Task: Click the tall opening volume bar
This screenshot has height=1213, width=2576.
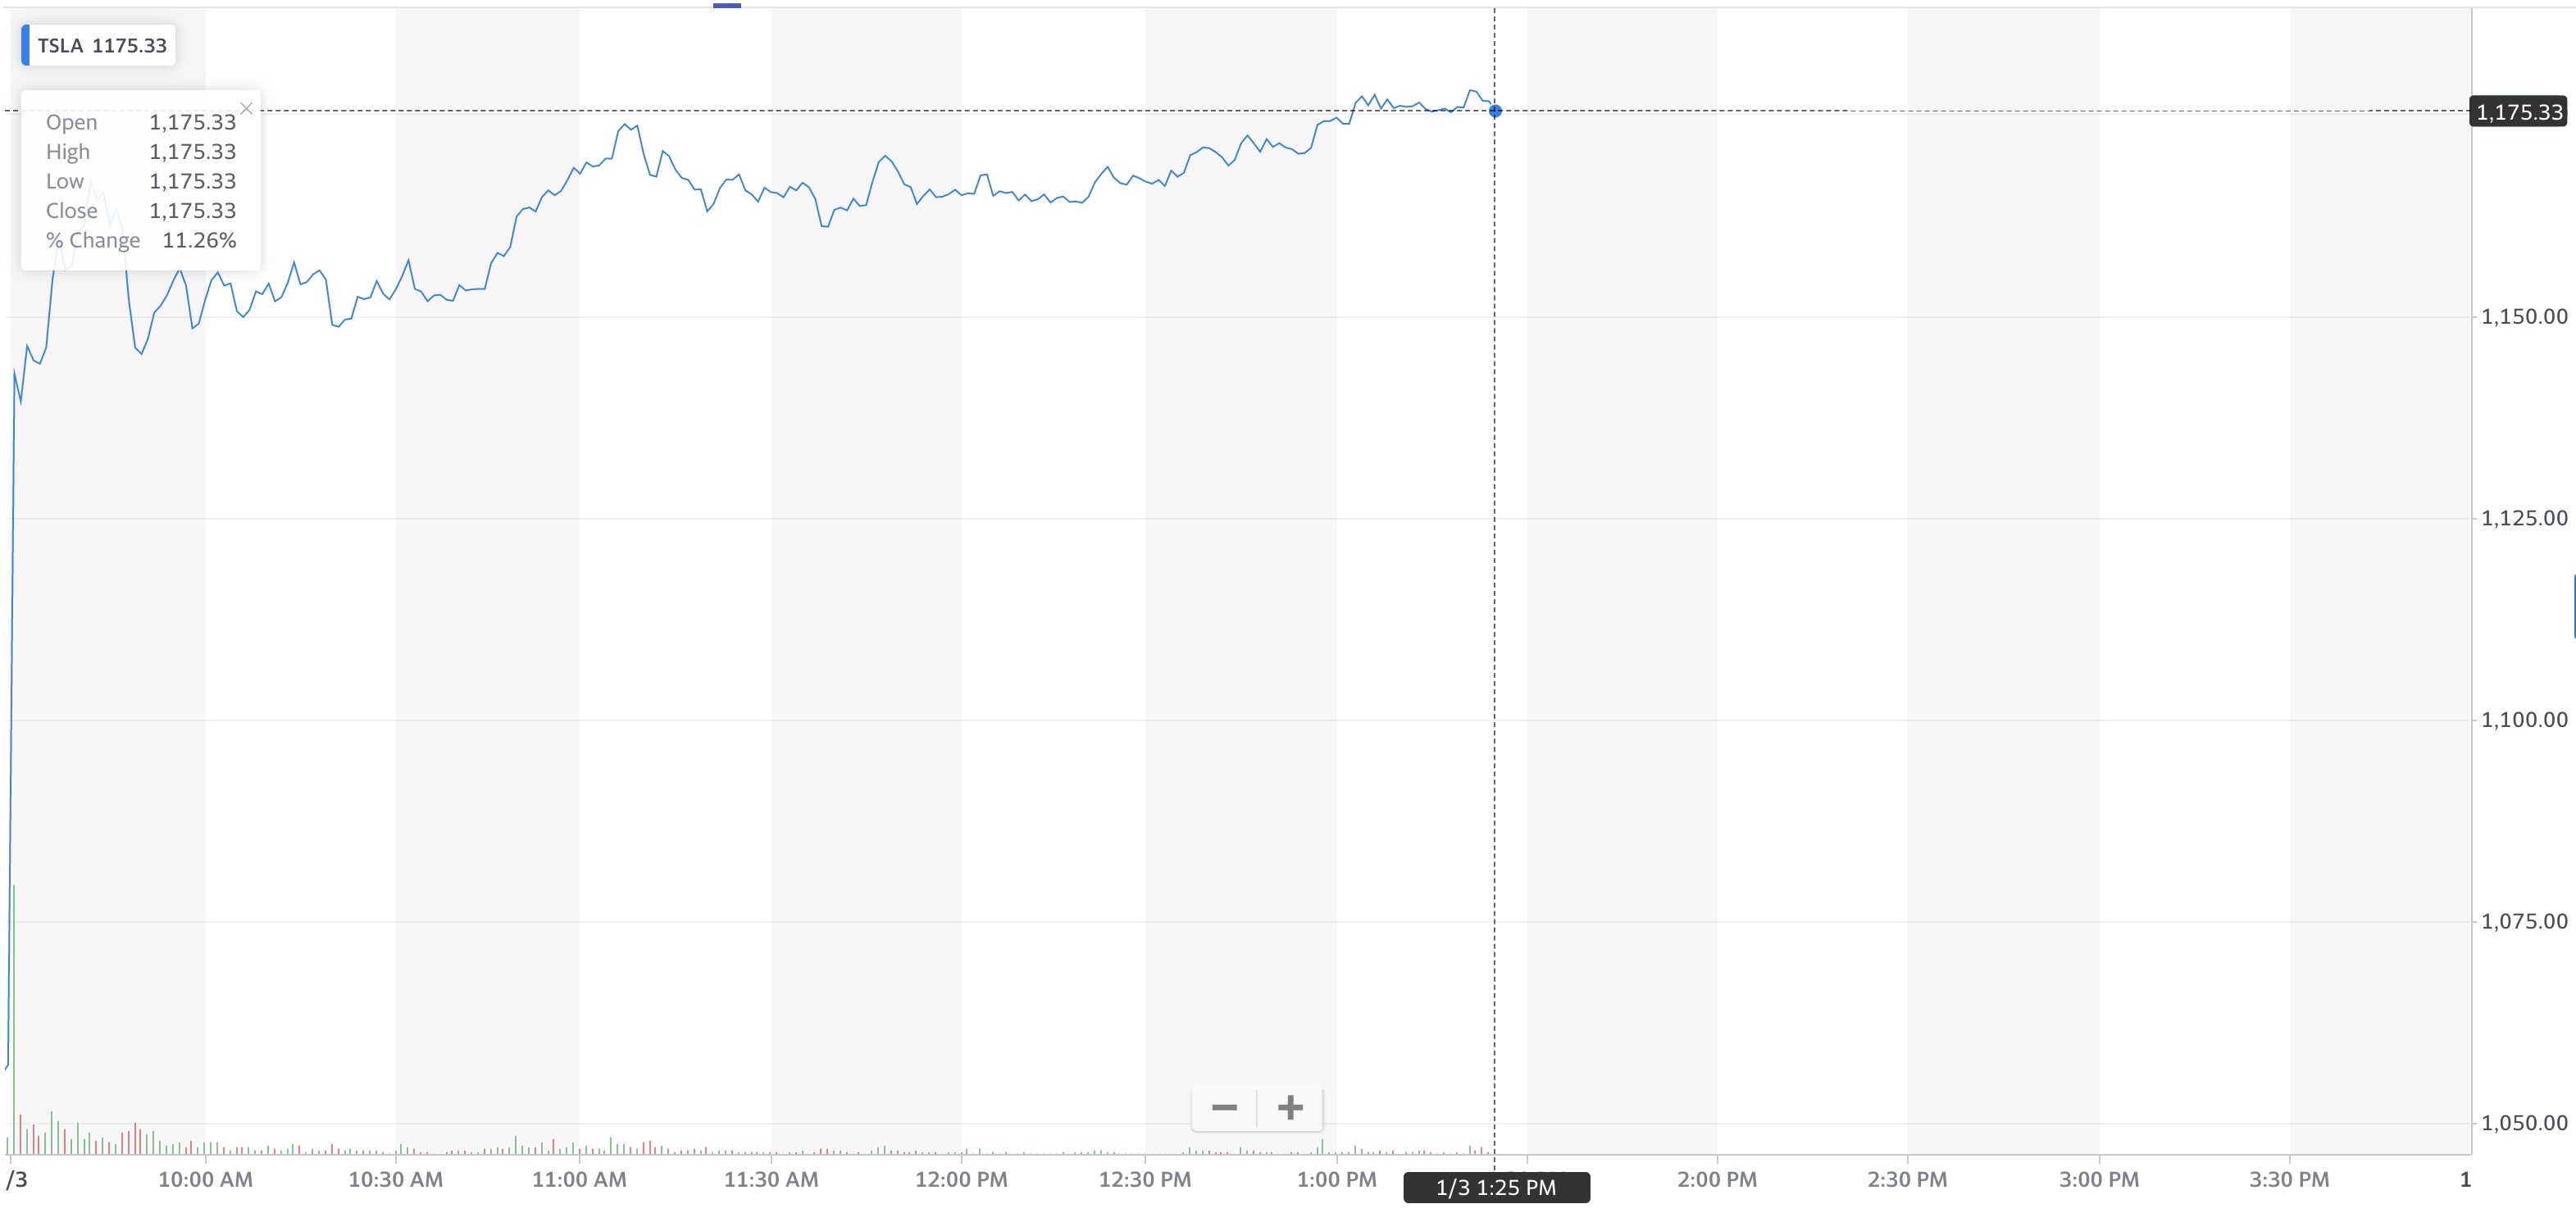Action: pyautogui.click(x=14, y=1020)
